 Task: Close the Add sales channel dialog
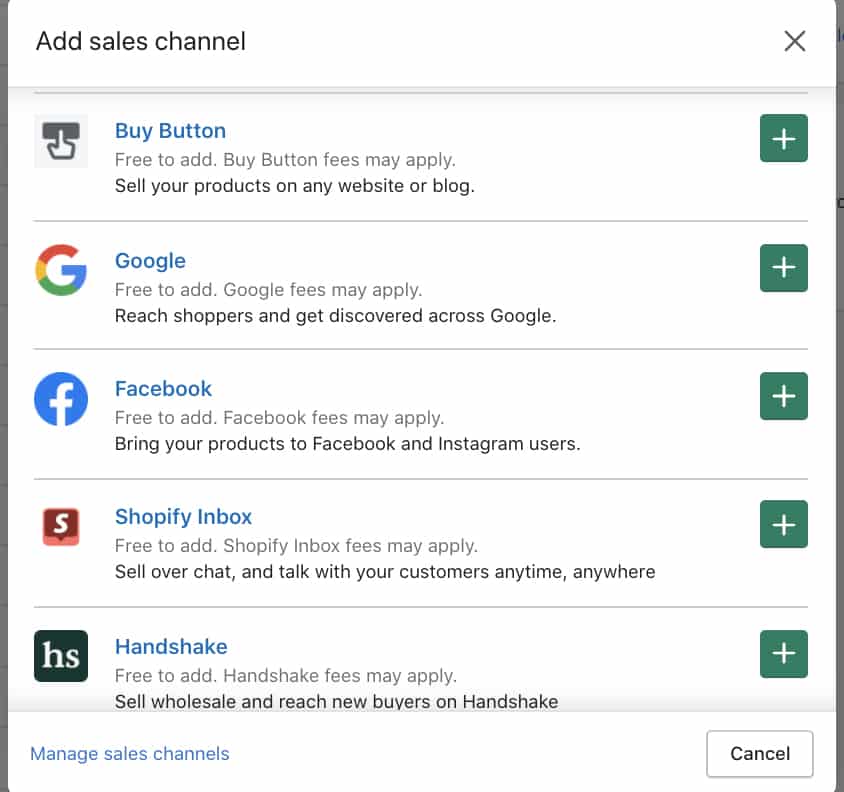(794, 41)
